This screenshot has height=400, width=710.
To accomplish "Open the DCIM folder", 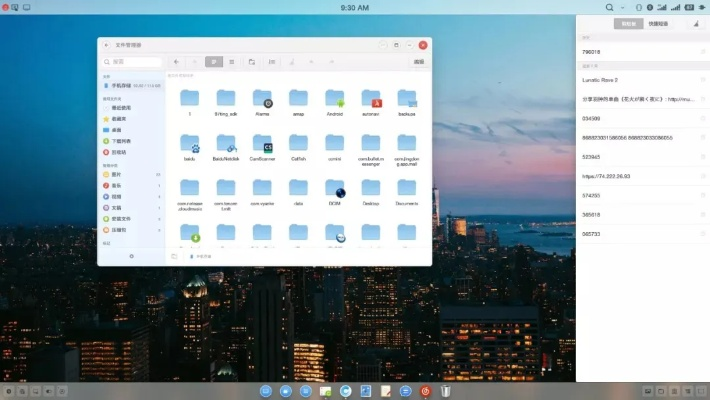I will [x=335, y=188].
